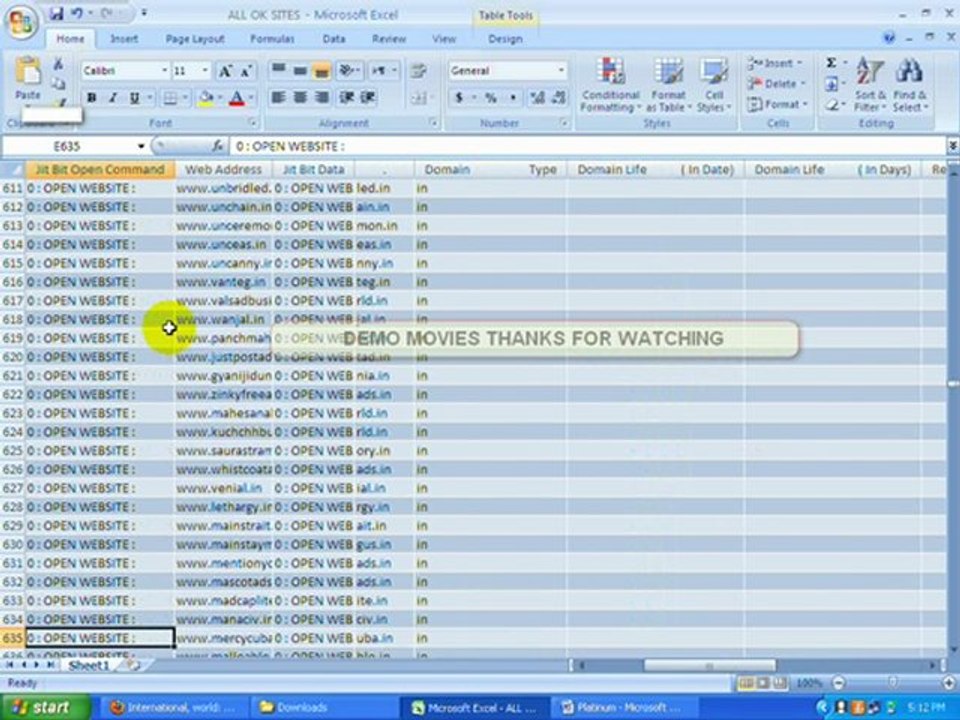960x720 pixels.
Task: Increase font size with Grow Font
Action: coord(225,71)
